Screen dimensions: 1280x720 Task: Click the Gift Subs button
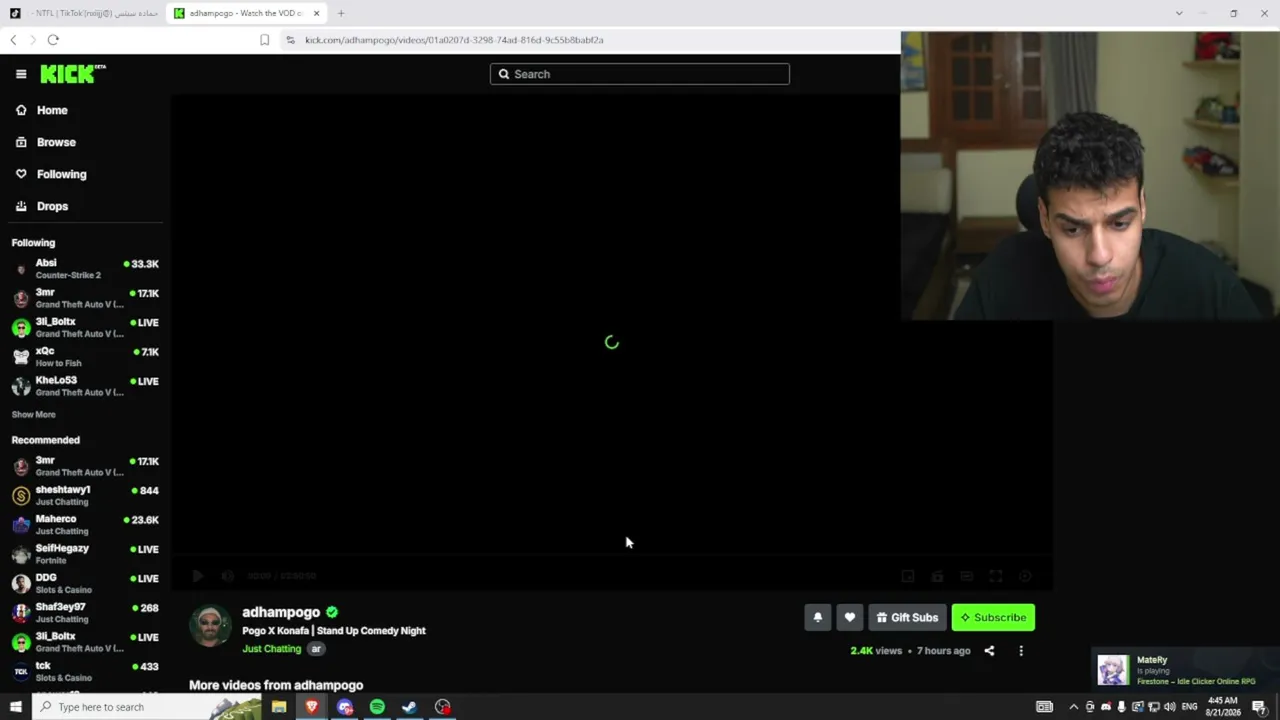point(907,618)
